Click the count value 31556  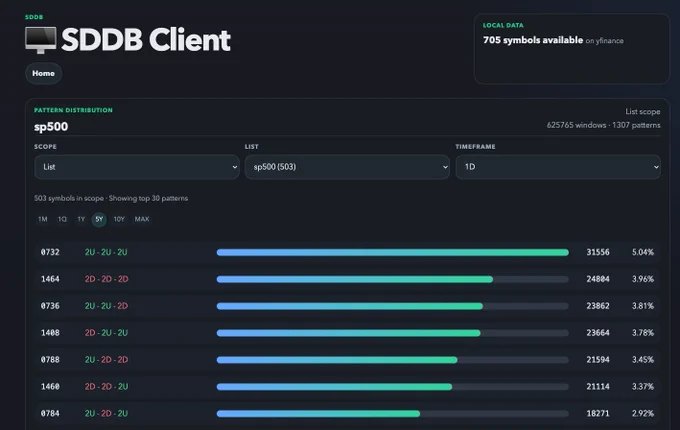point(598,252)
